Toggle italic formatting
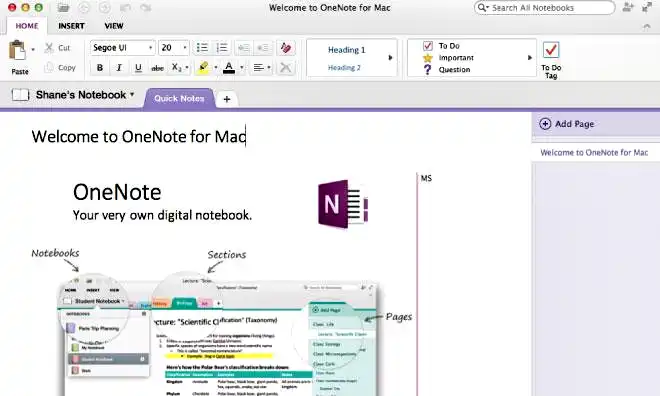Viewport: 660px width, 396px height. (119, 67)
